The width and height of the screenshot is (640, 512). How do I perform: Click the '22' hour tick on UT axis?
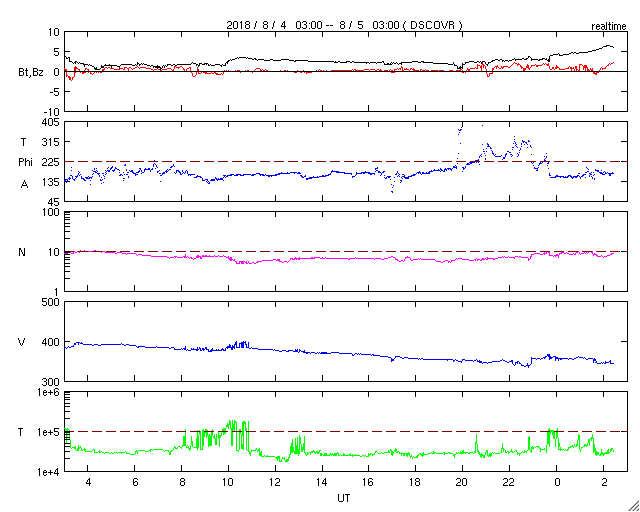[509, 482]
